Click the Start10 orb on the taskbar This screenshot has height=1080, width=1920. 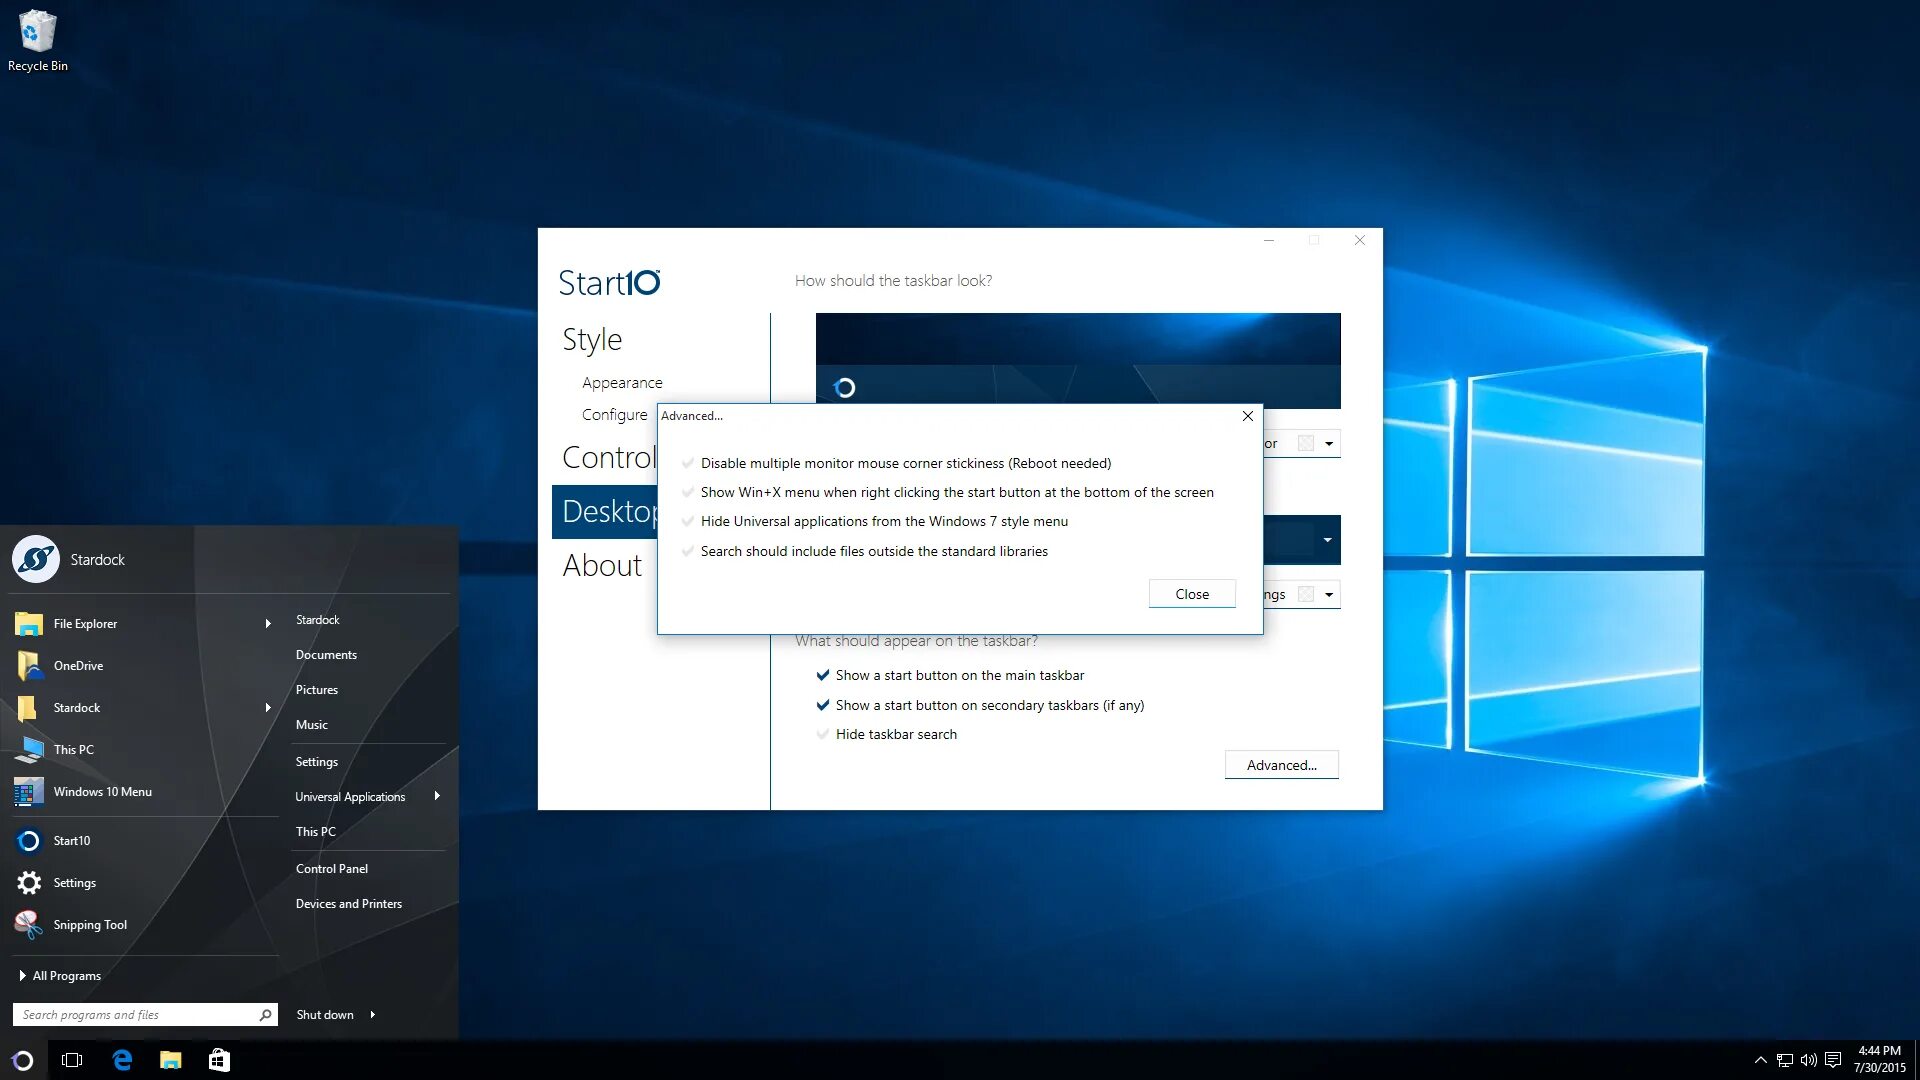(22, 1060)
